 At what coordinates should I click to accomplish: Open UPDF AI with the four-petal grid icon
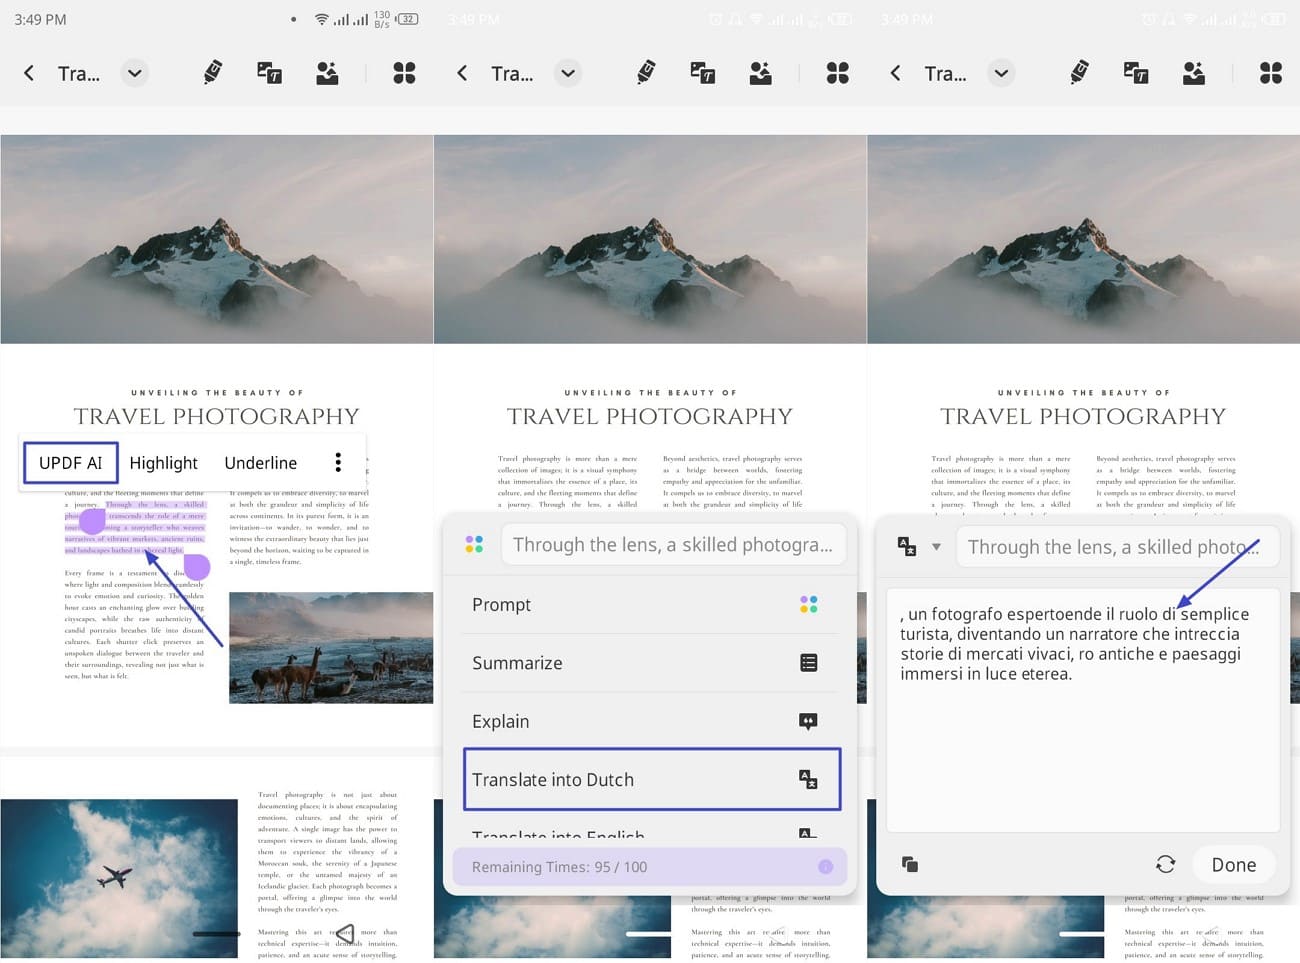(404, 72)
